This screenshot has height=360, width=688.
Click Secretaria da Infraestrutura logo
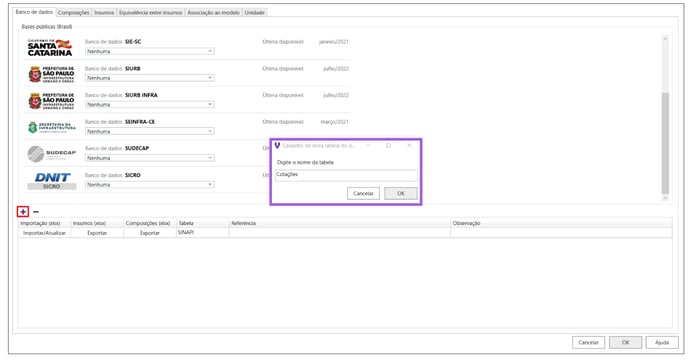click(x=52, y=127)
